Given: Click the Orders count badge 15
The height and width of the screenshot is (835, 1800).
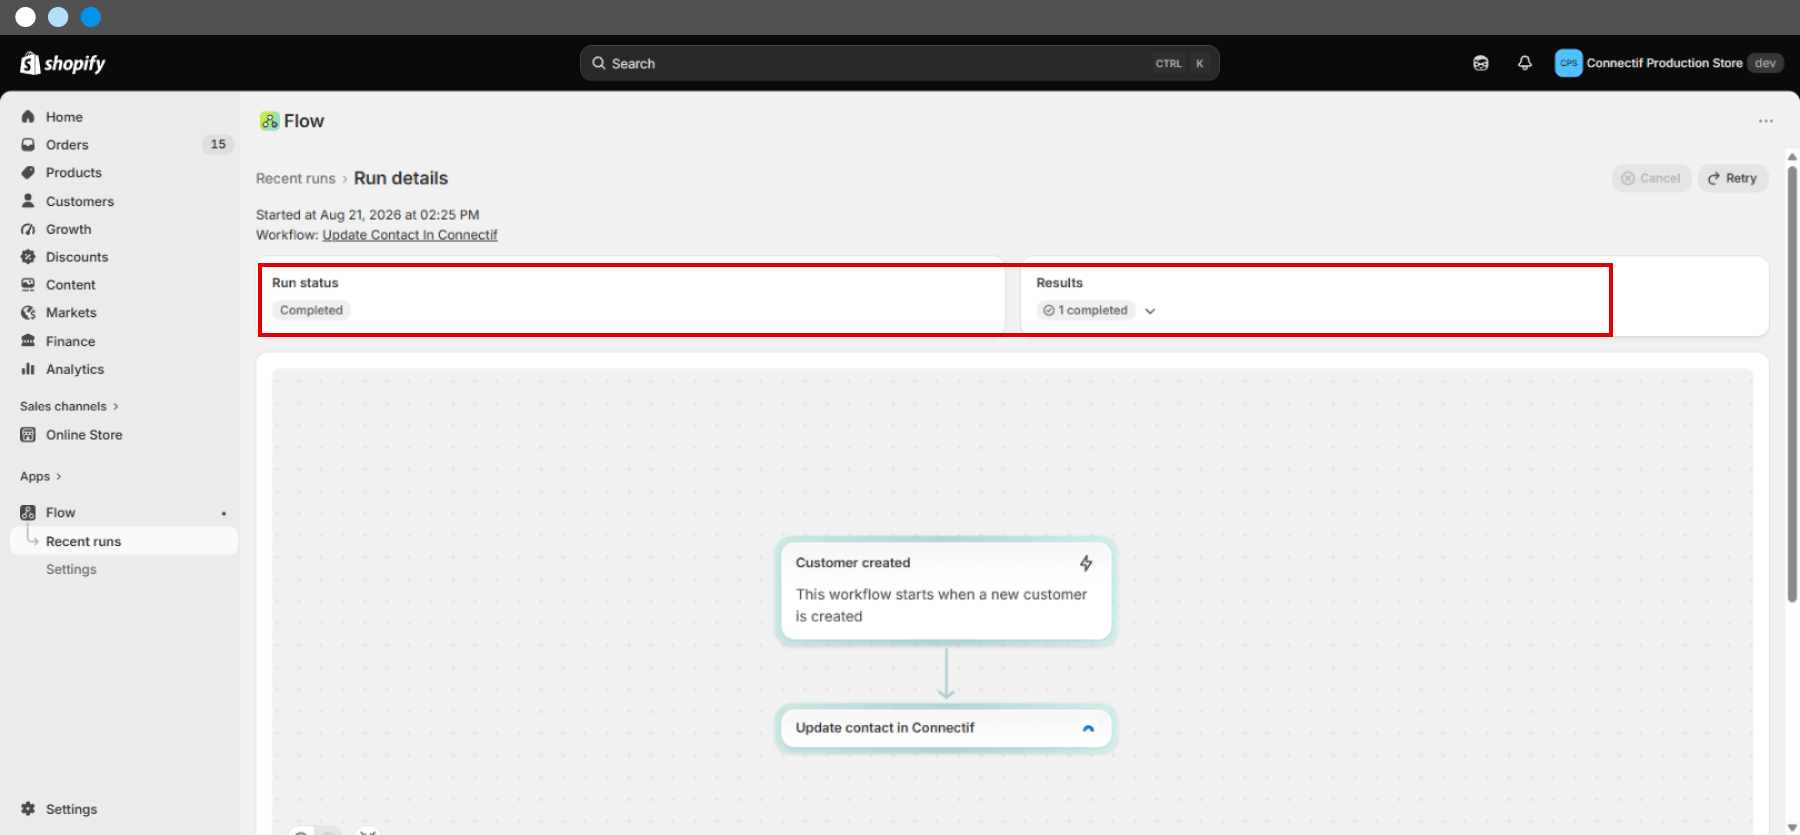Looking at the screenshot, I should click(x=218, y=144).
